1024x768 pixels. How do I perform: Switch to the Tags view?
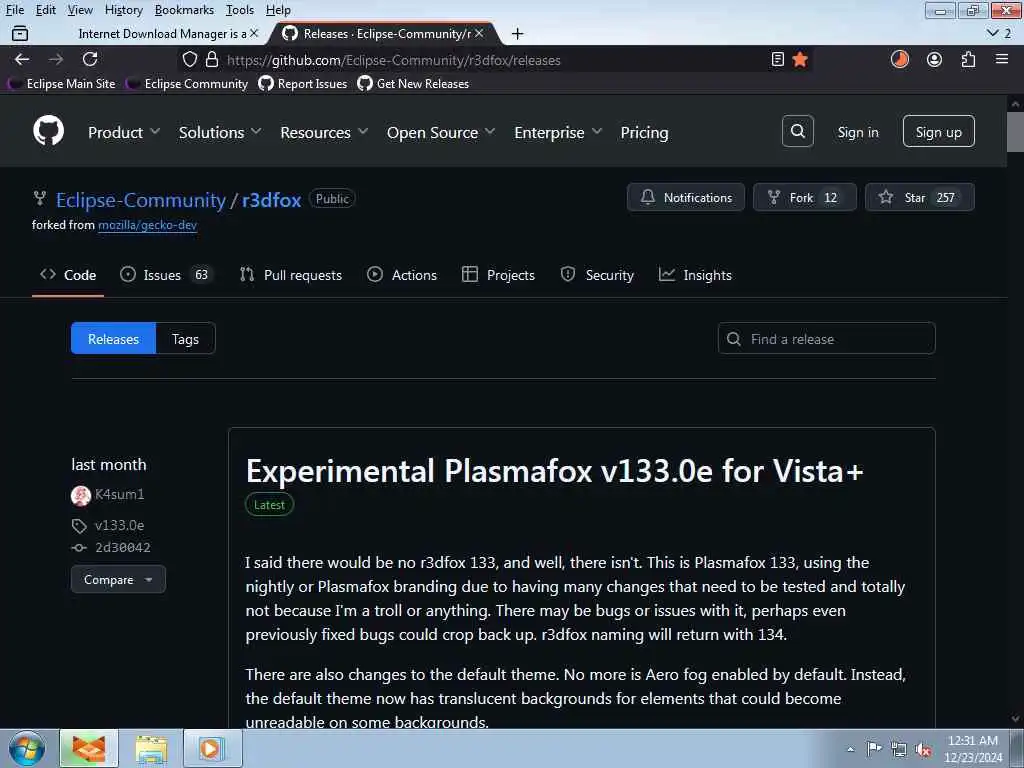[185, 338]
